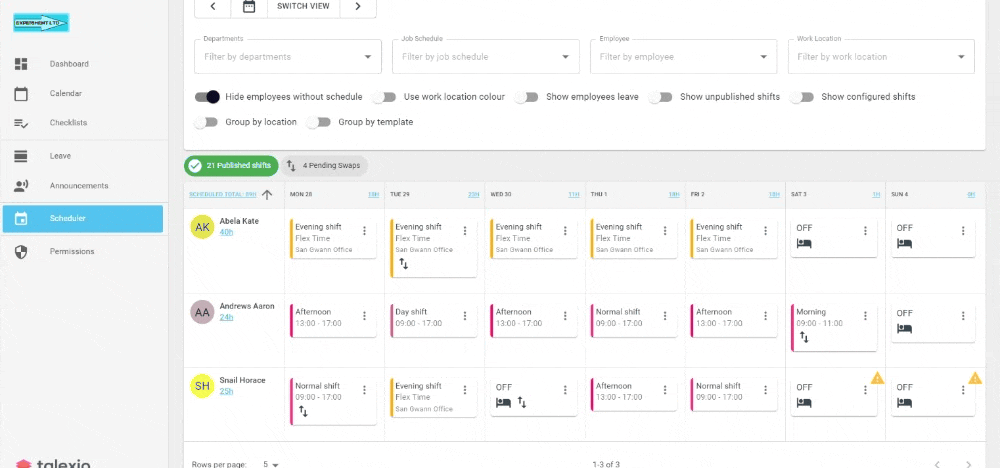Open options menu for Abela Kate Saturday OFF
This screenshot has width=1000, height=468.
[865, 231]
